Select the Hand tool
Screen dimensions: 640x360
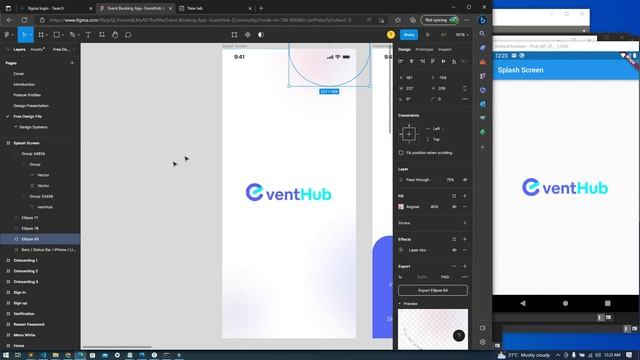(x=115, y=35)
